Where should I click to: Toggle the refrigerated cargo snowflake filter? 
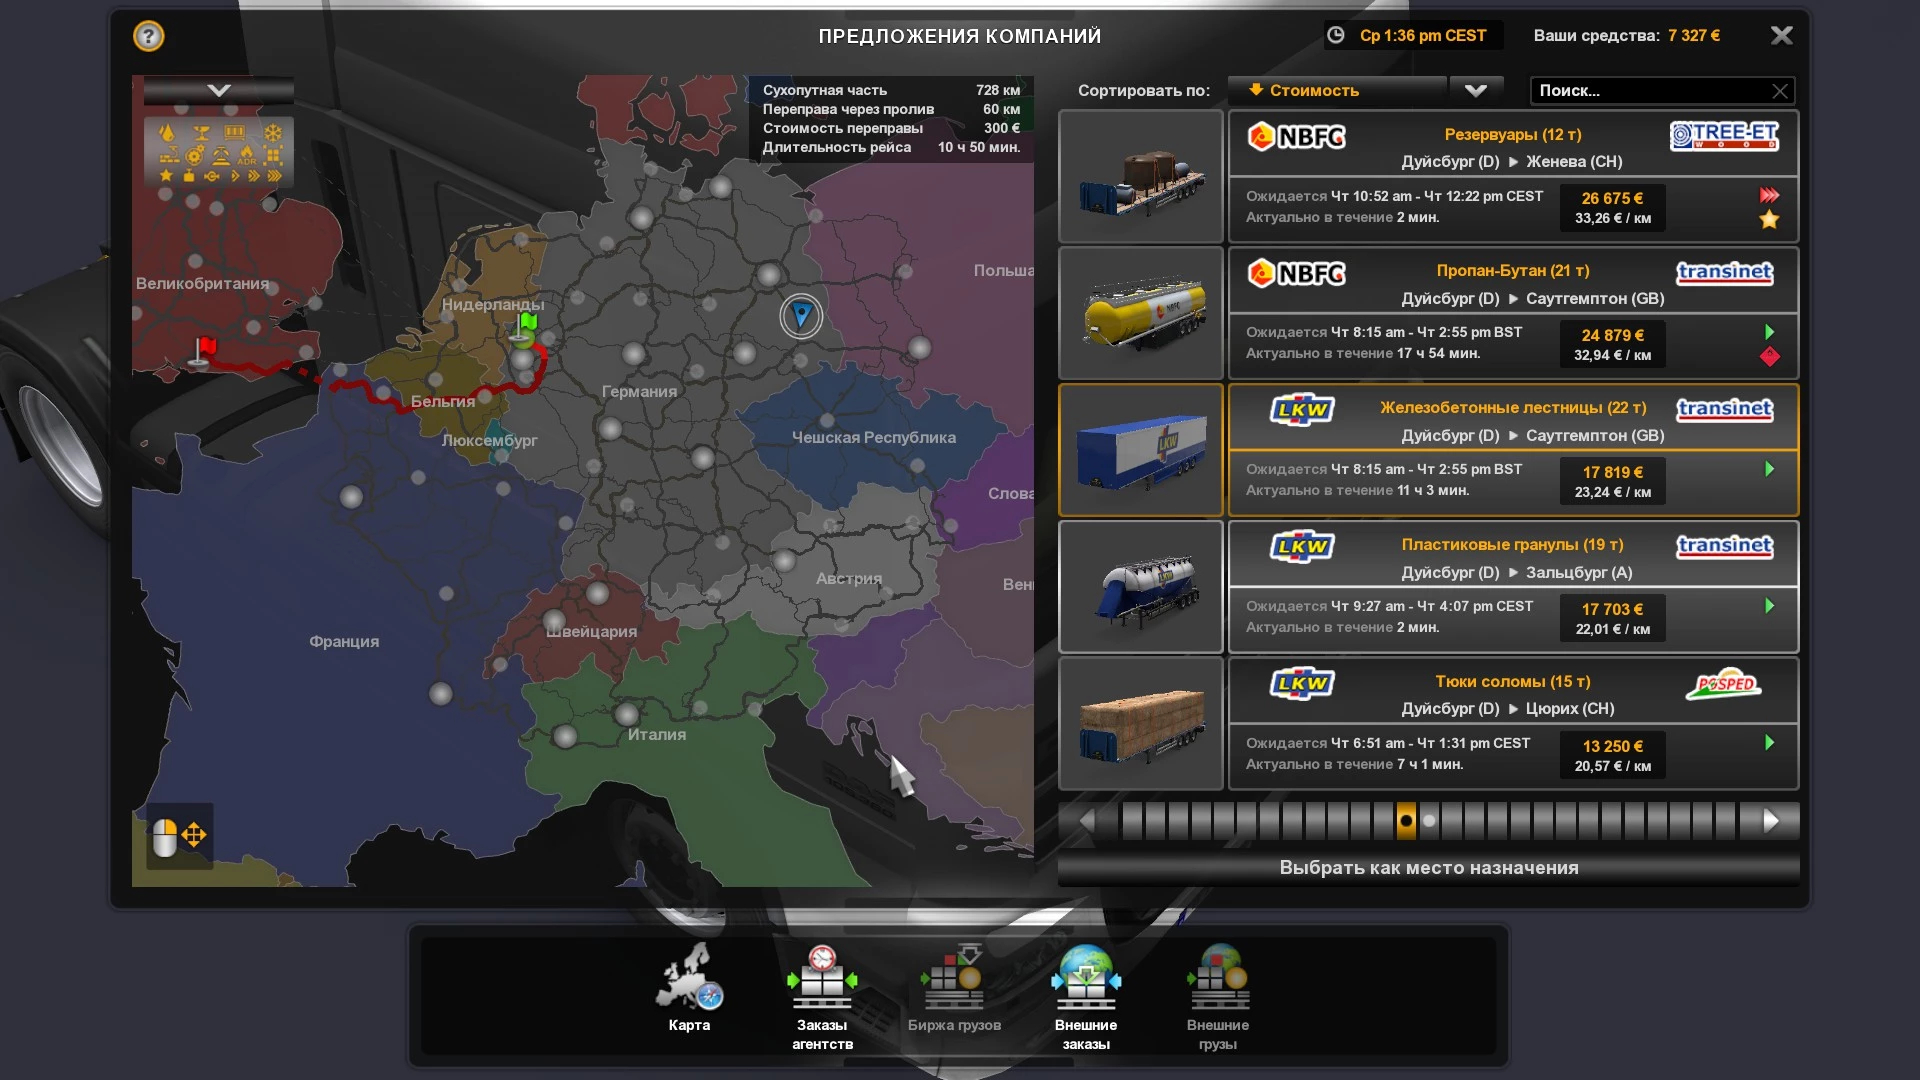(x=273, y=133)
